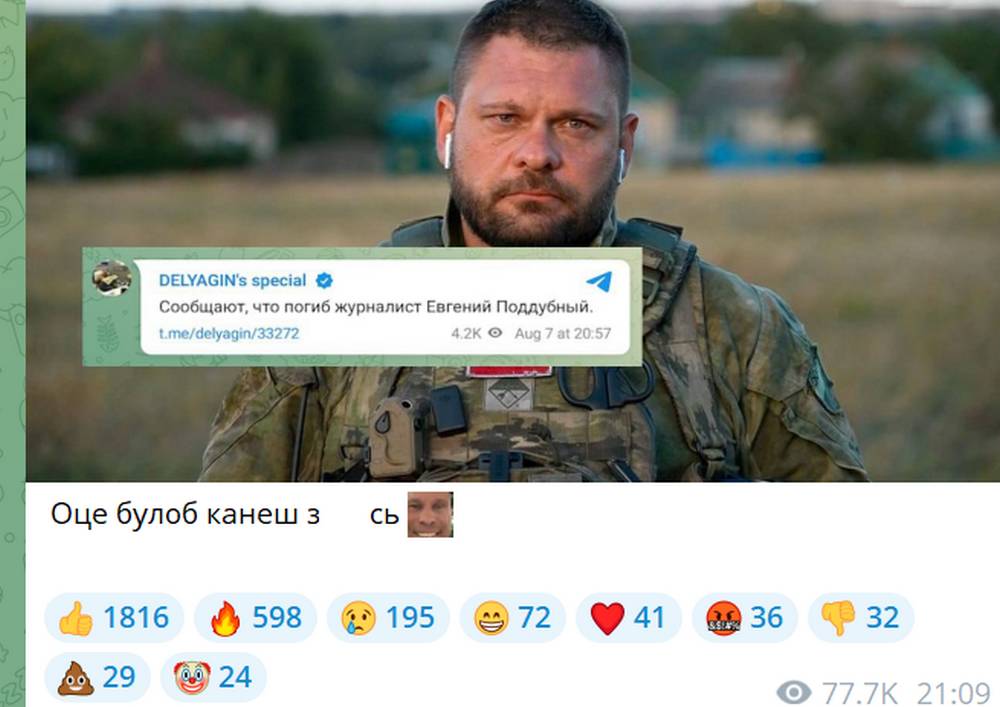
Task: Open the t.me/delyagin/33272 link
Action: click(x=229, y=333)
